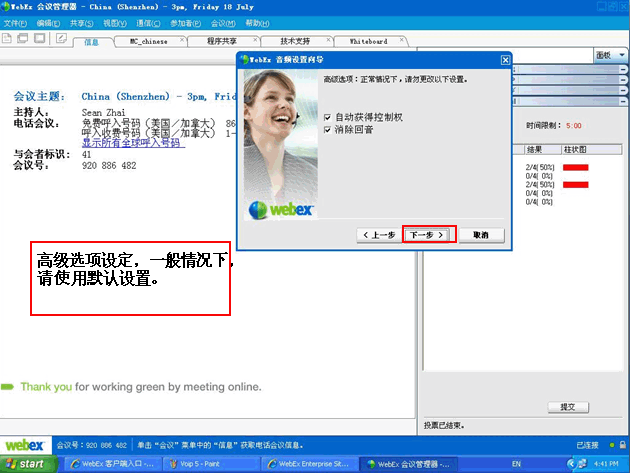Switch to the 程序共享 tab
The width and height of the screenshot is (630, 473).
coord(222,41)
